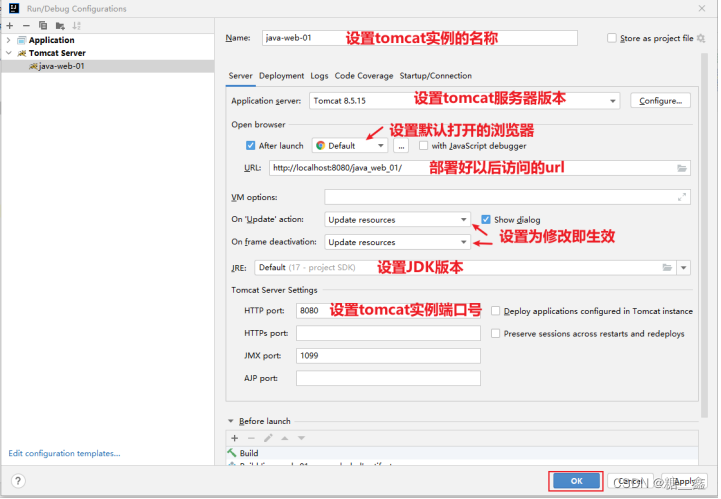Click the OK button
This screenshot has width=721, height=499.
[x=577, y=481]
